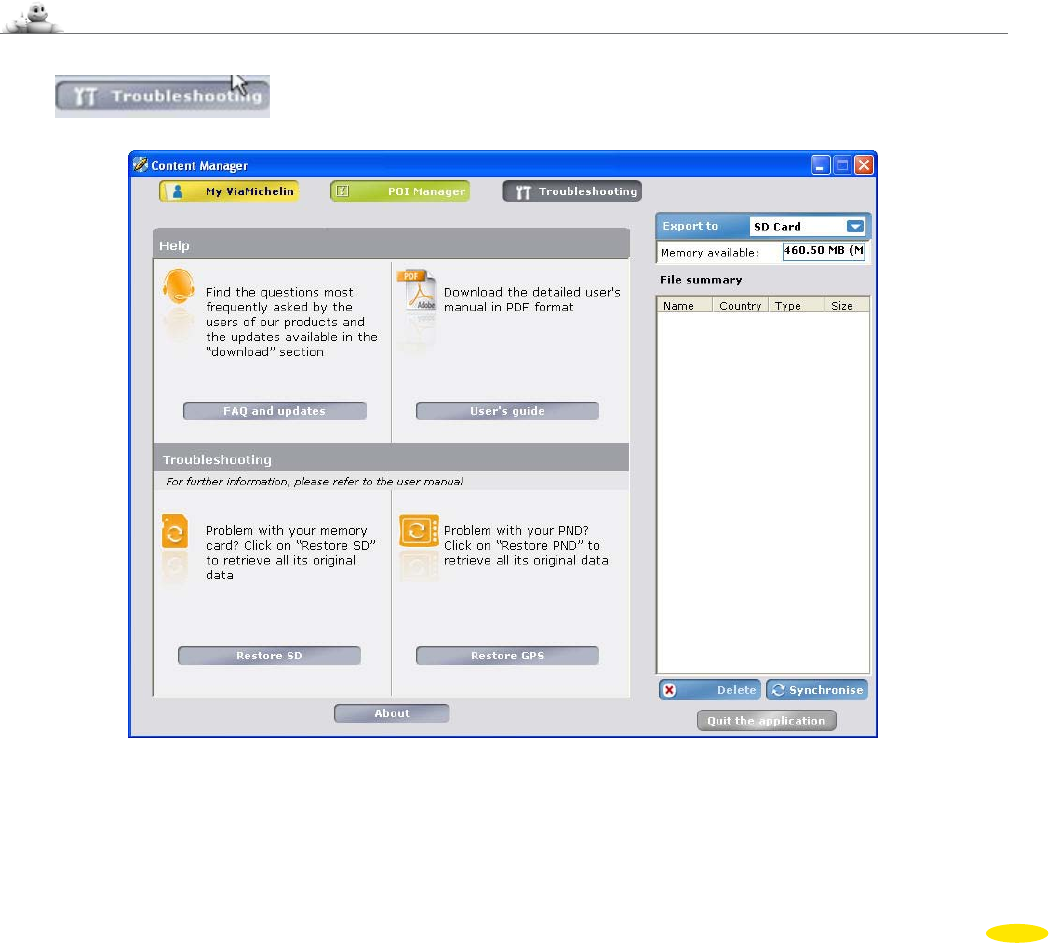Click the Synchronise button

coord(817,690)
